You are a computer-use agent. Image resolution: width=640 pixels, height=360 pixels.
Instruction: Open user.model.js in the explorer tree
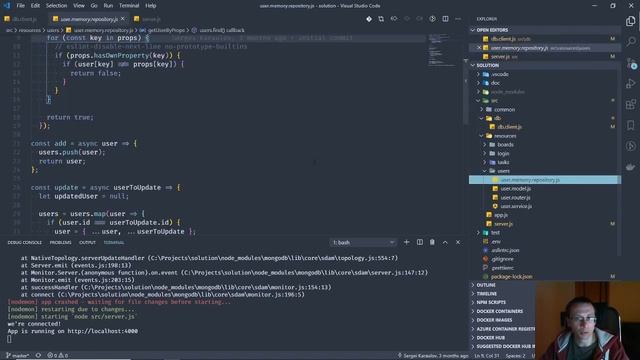pyautogui.click(x=516, y=189)
